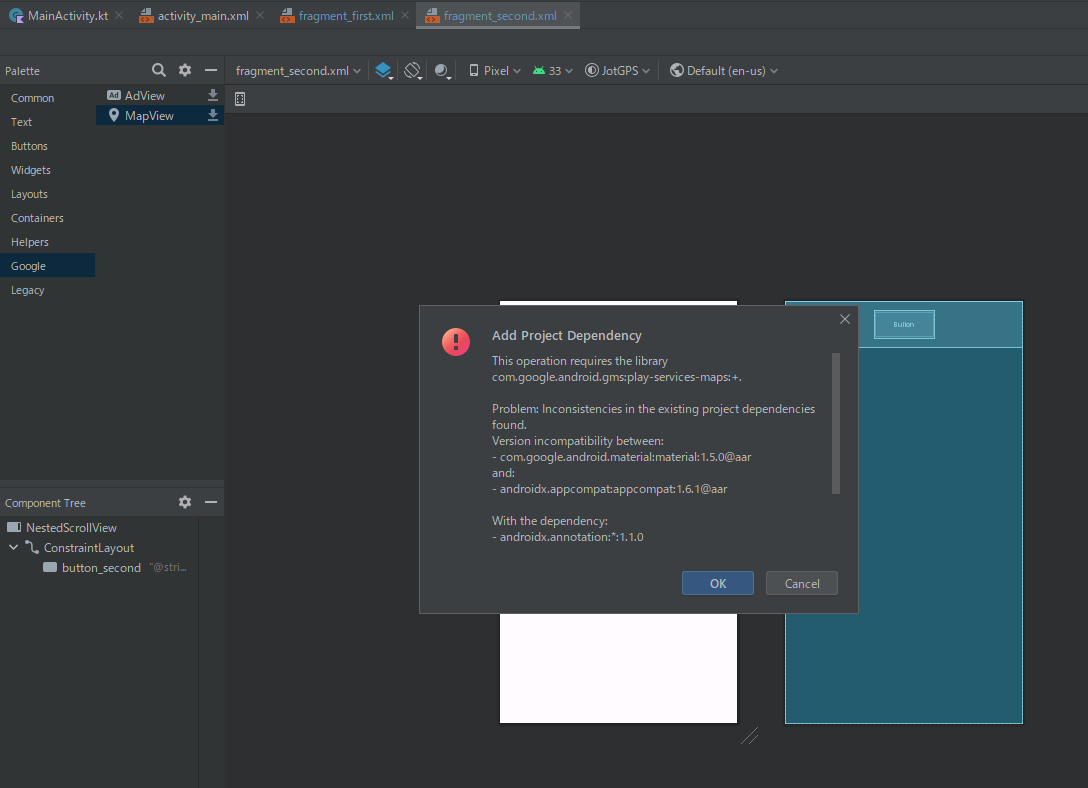Collapse the ConstraintLayout tree node

(x=13, y=547)
